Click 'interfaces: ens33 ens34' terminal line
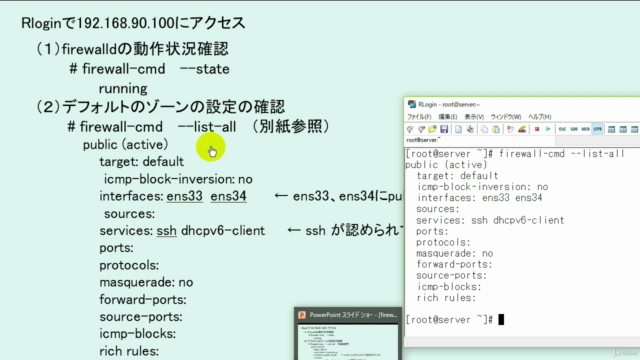640x360 pixels. [x=479, y=198]
